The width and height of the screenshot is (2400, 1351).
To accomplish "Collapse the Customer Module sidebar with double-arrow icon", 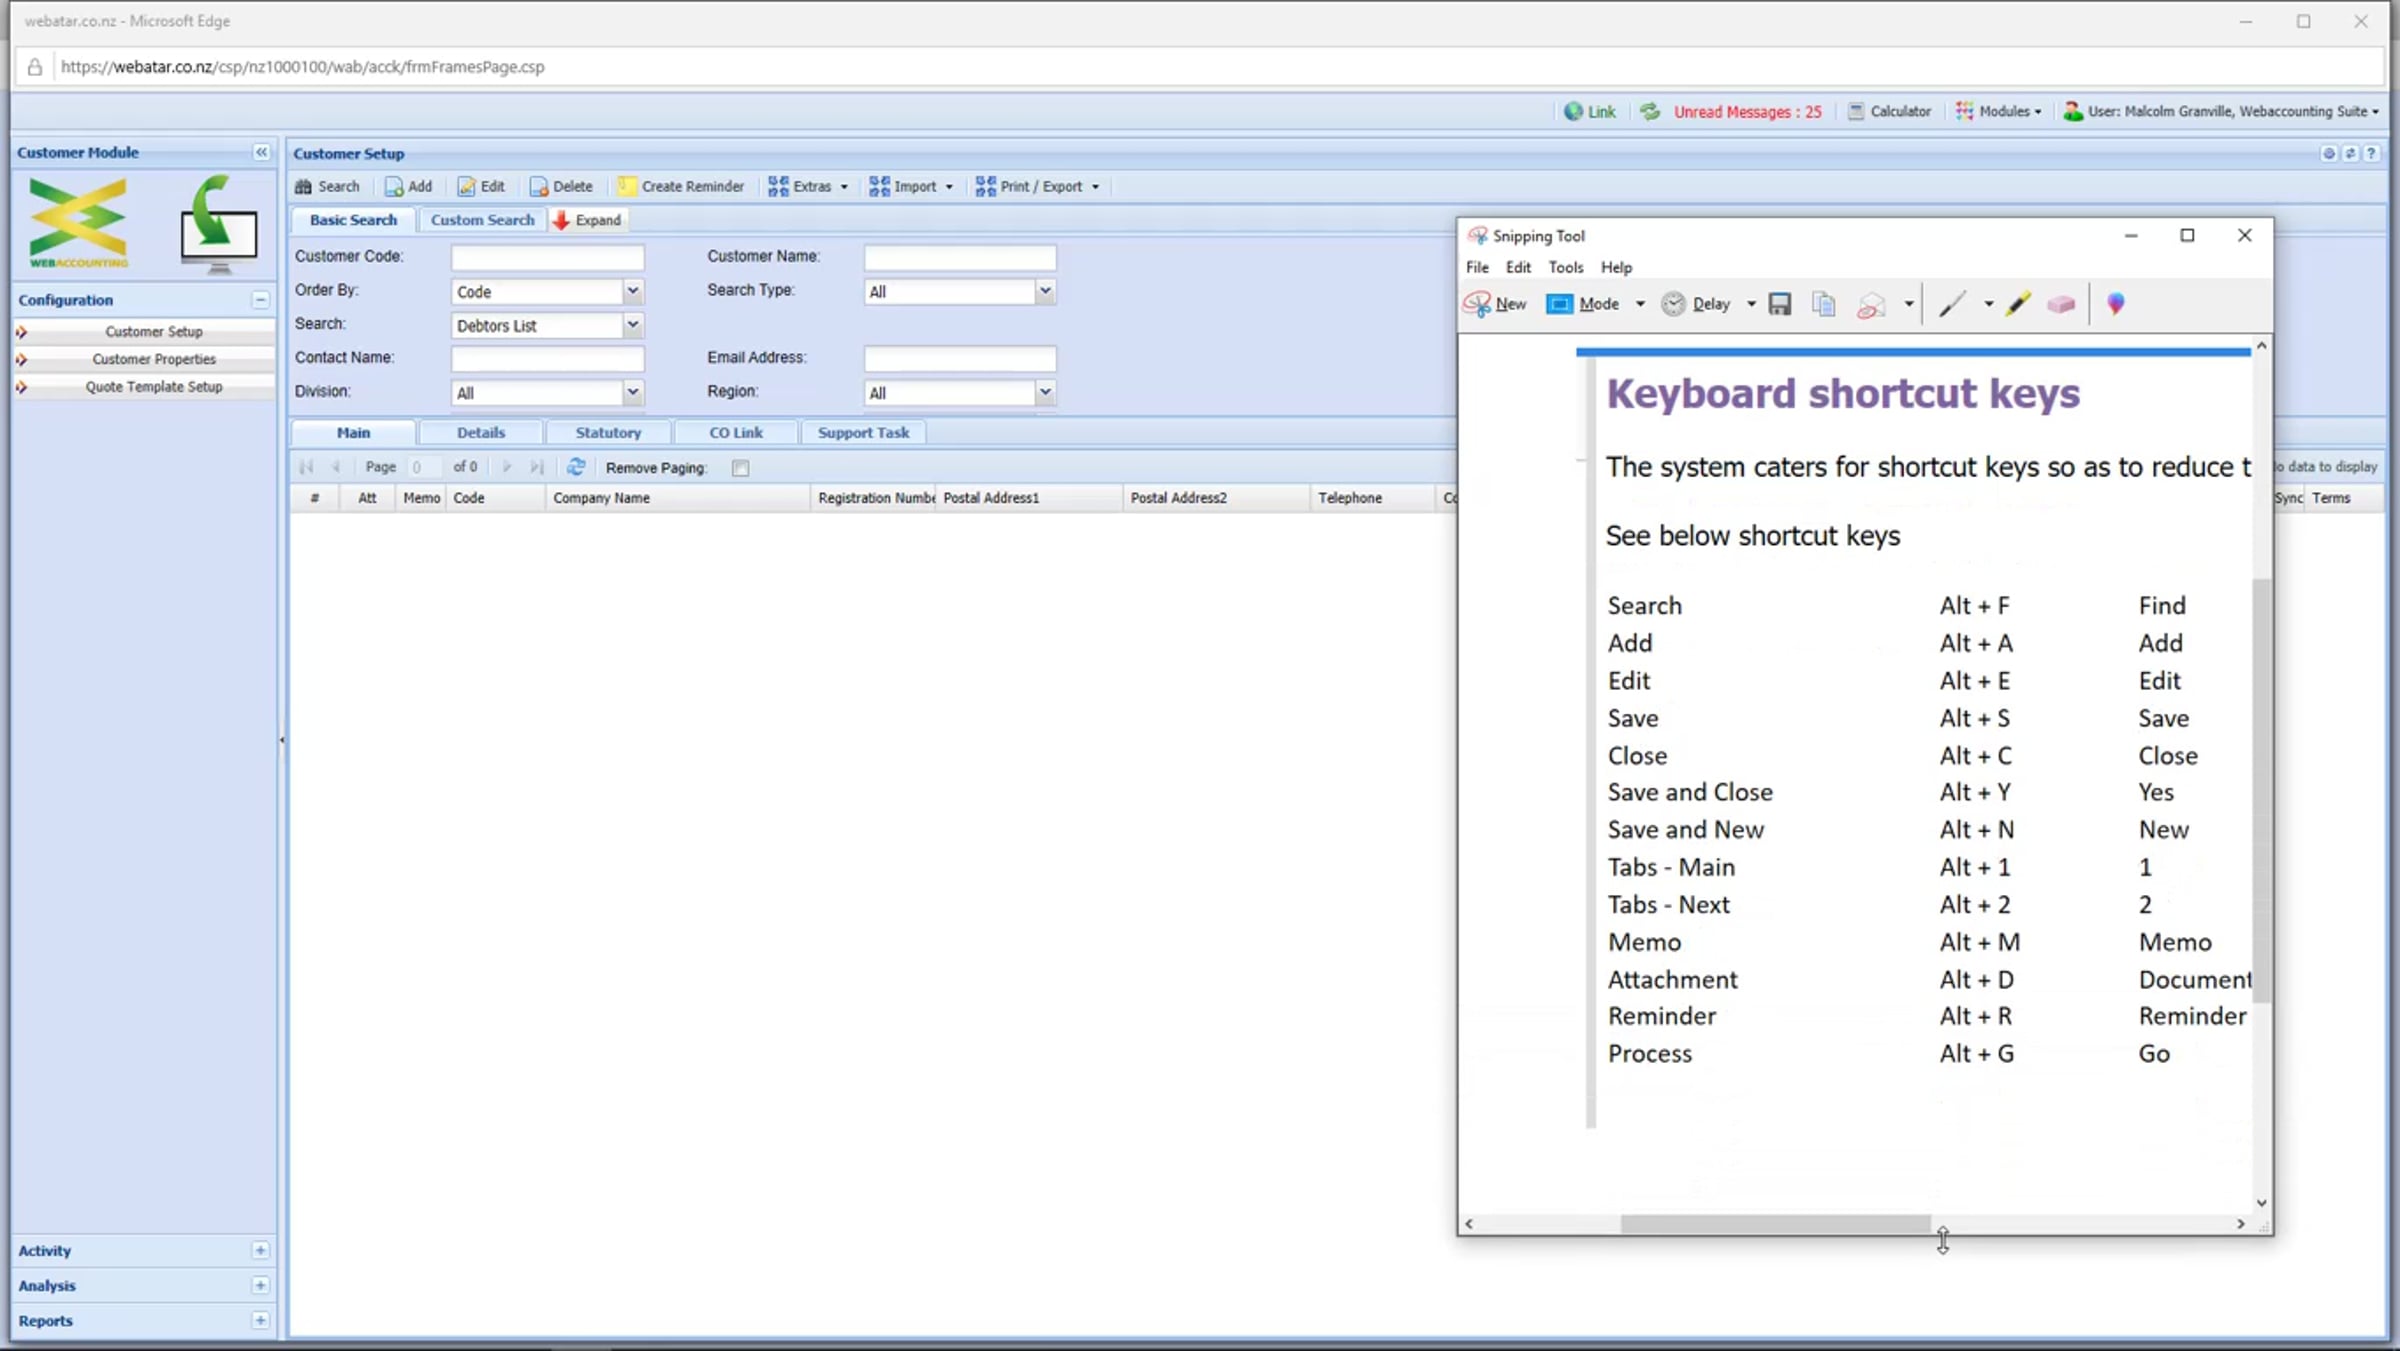I will pos(261,152).
